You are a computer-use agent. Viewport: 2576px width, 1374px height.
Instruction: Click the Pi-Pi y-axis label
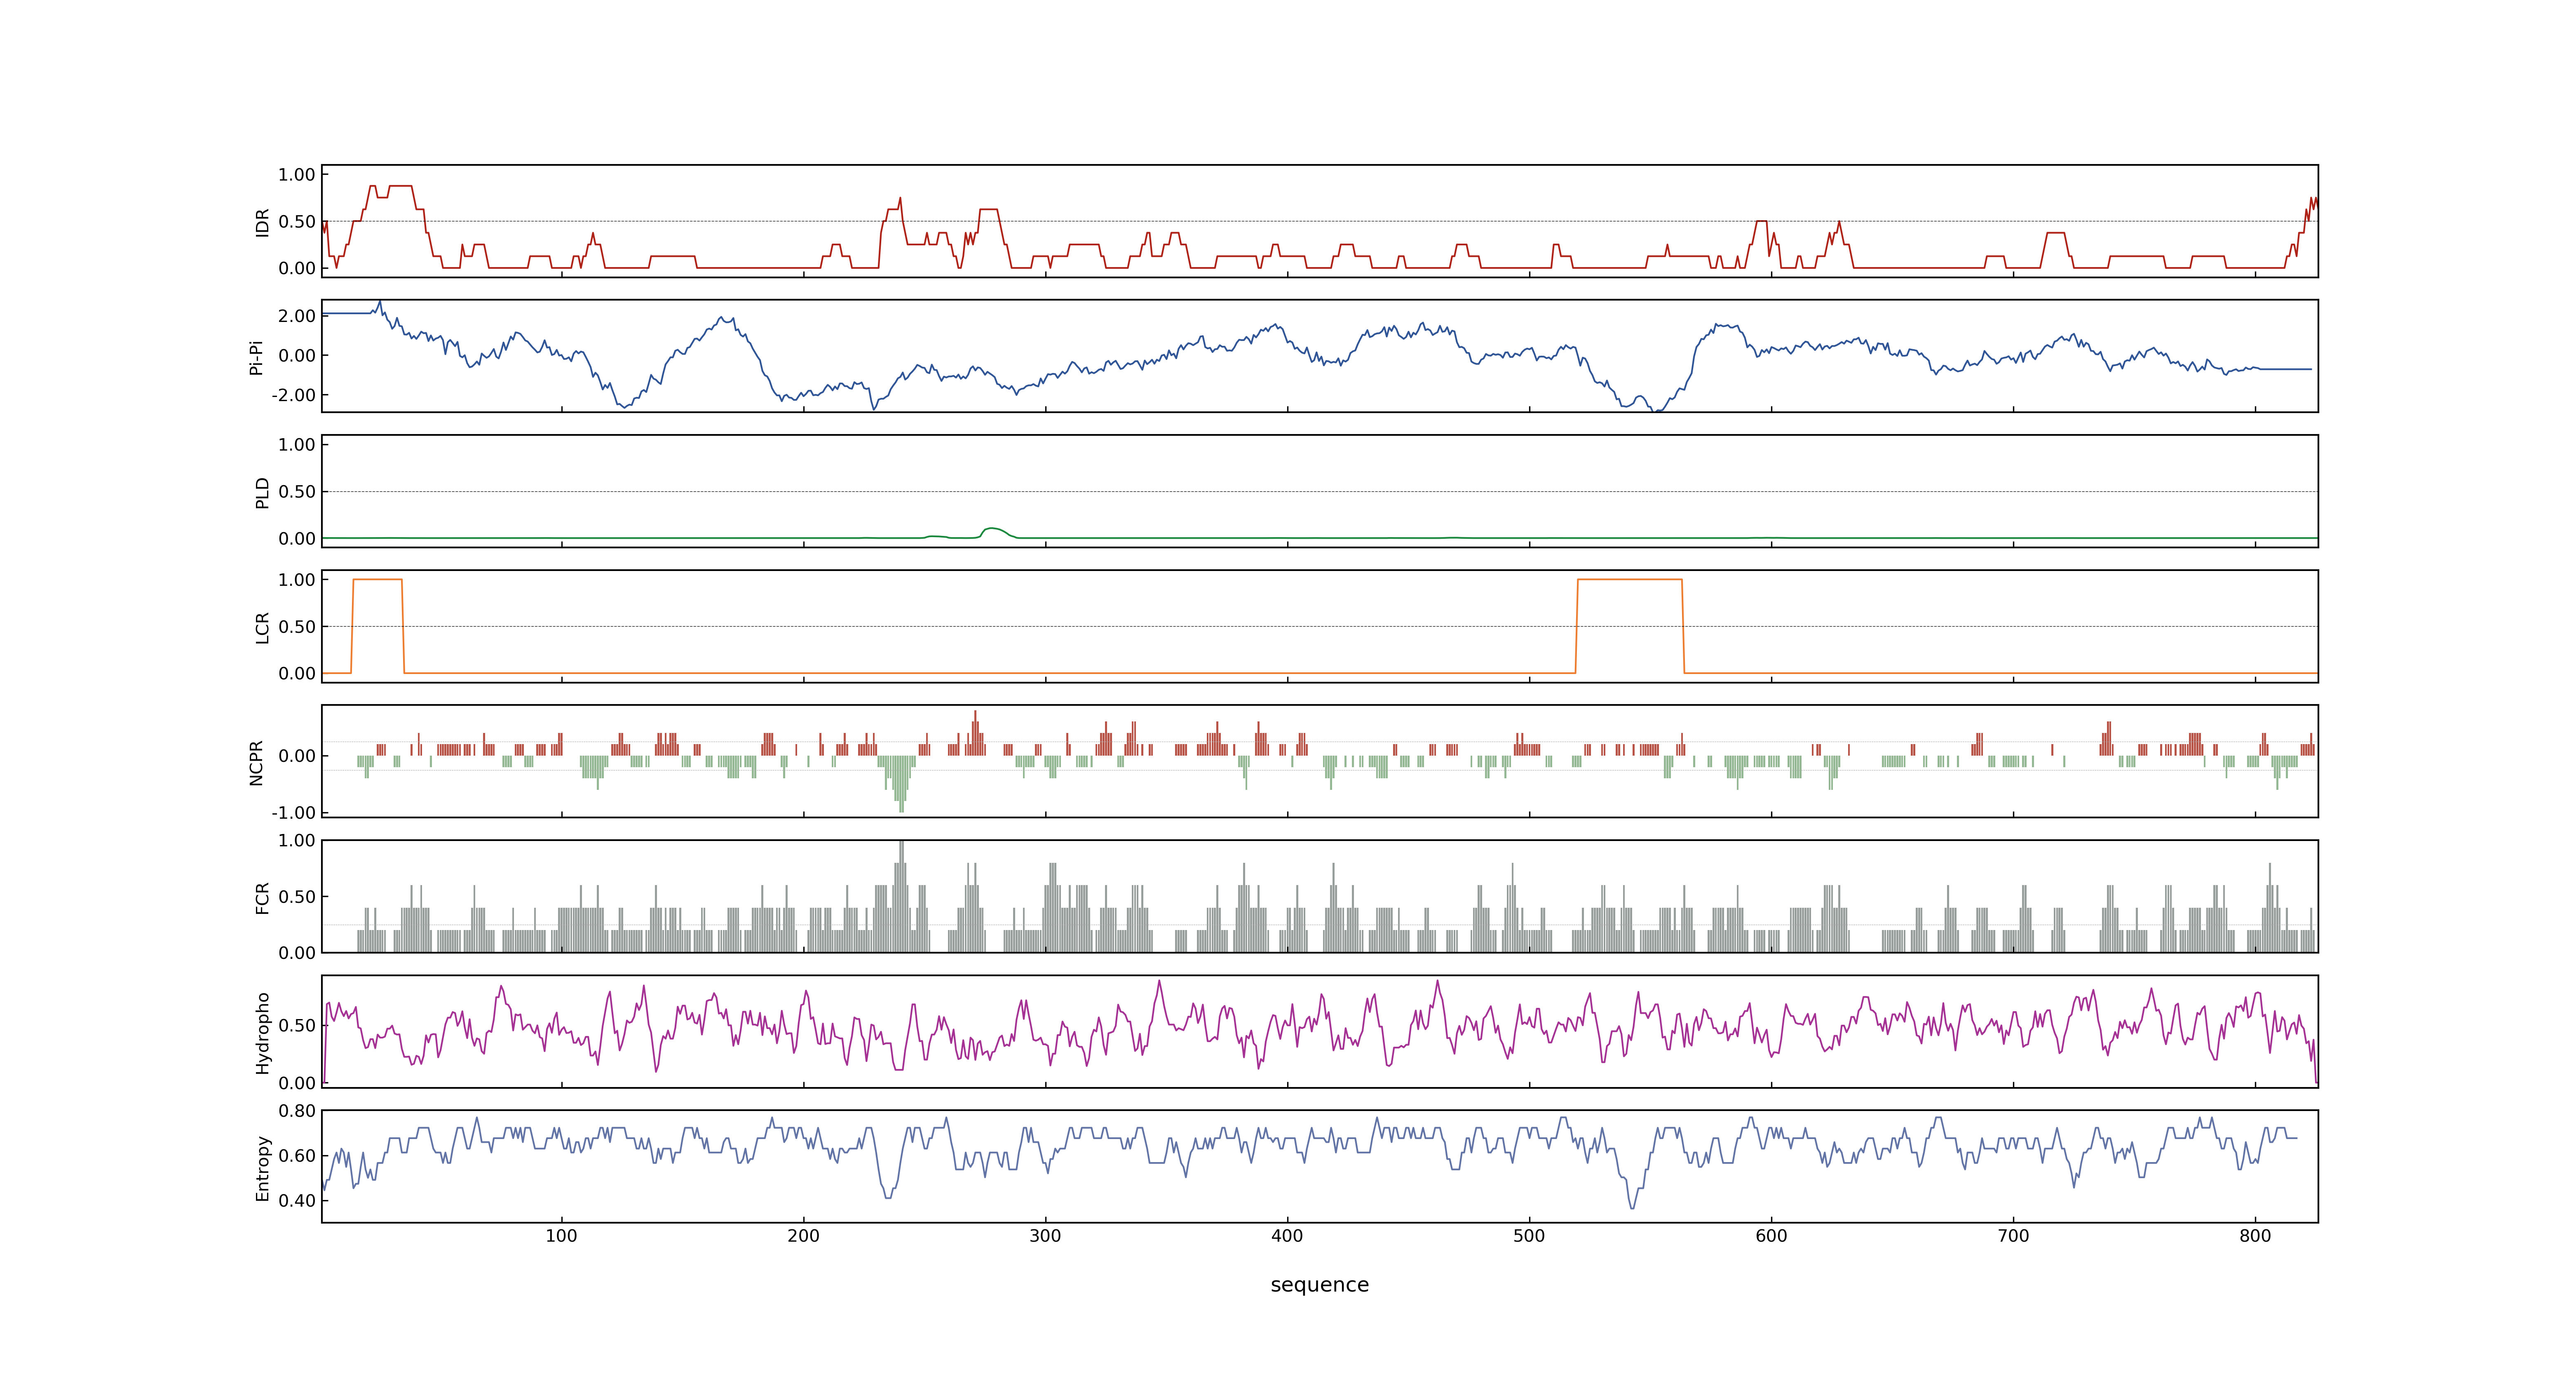(256, 357)
